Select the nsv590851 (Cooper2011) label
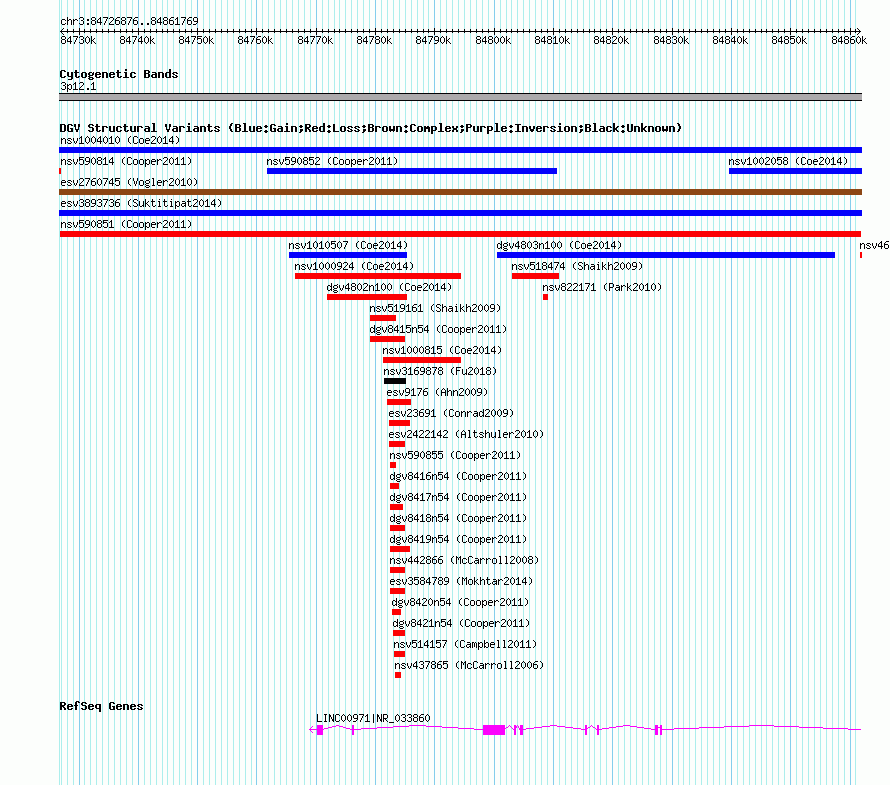The image size is (890, 785). tap(126, 224)
